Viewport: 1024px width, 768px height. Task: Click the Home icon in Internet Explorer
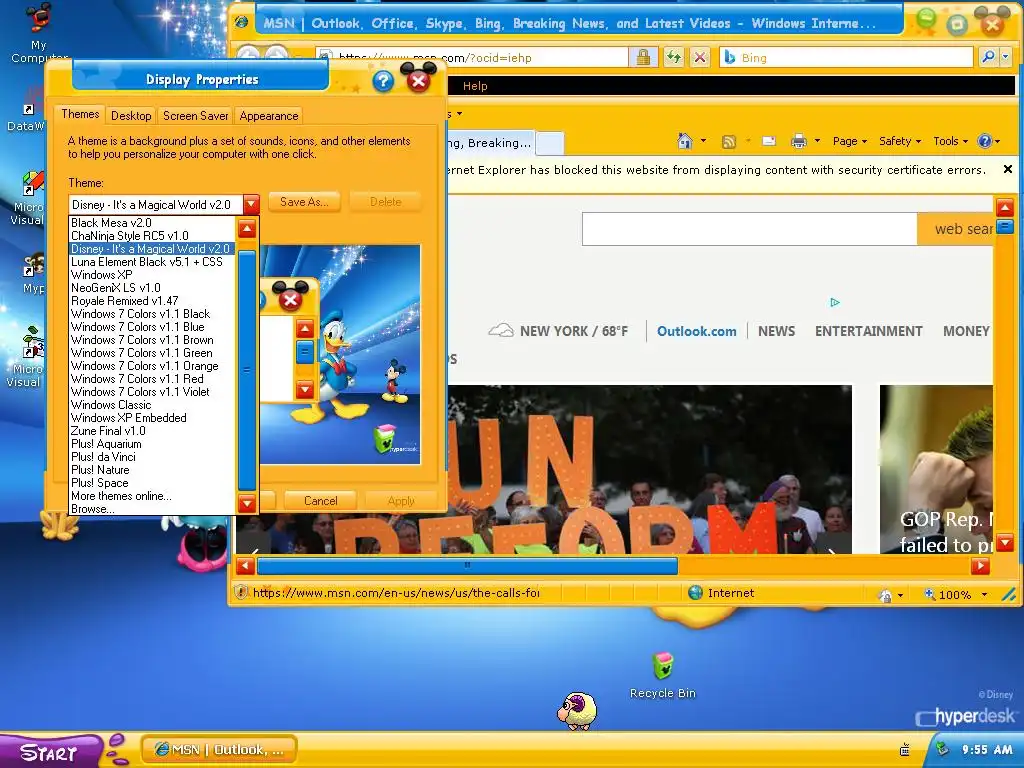684,140
